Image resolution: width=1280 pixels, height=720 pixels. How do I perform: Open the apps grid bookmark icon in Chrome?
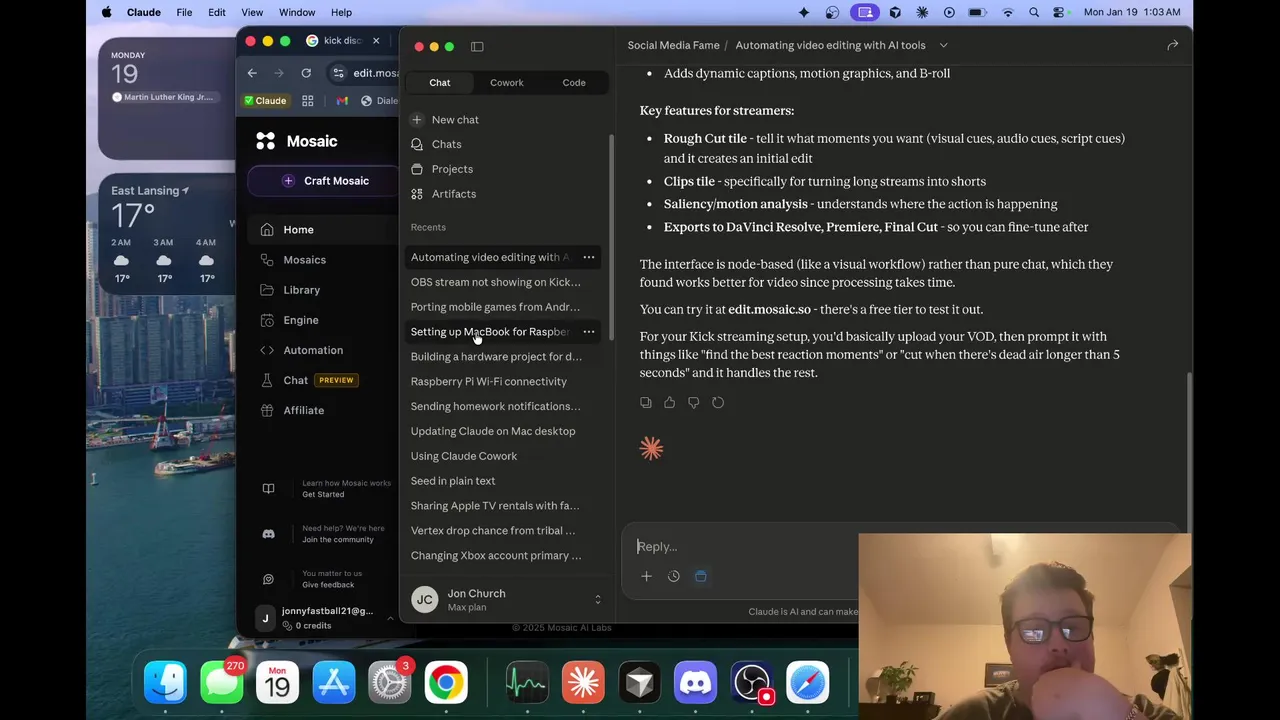point(308,101)
